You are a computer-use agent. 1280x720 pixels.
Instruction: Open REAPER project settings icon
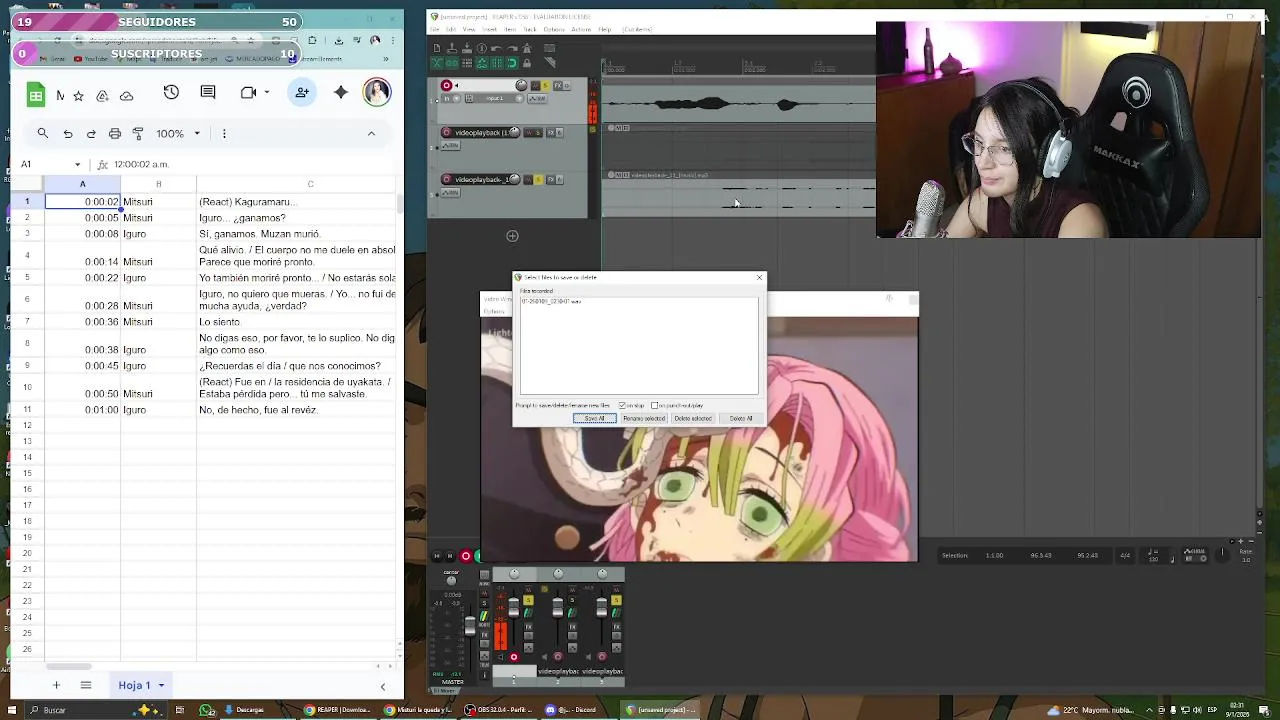click(x=482, y=48)
